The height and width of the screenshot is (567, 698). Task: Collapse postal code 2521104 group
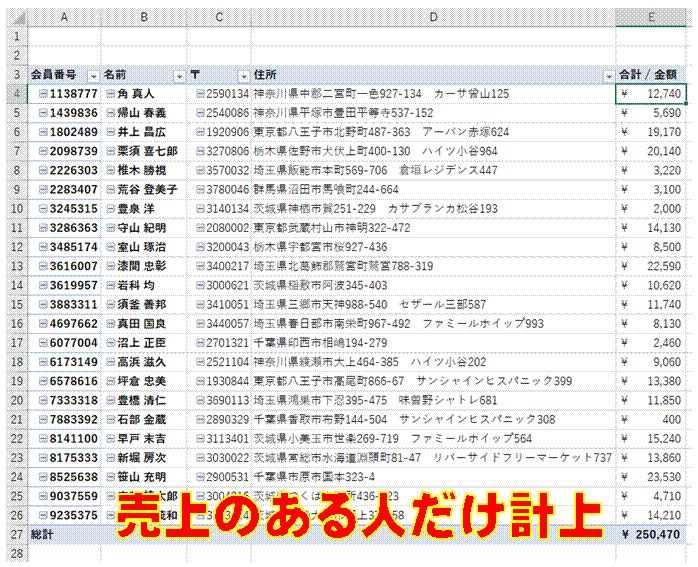pos(201,361)
